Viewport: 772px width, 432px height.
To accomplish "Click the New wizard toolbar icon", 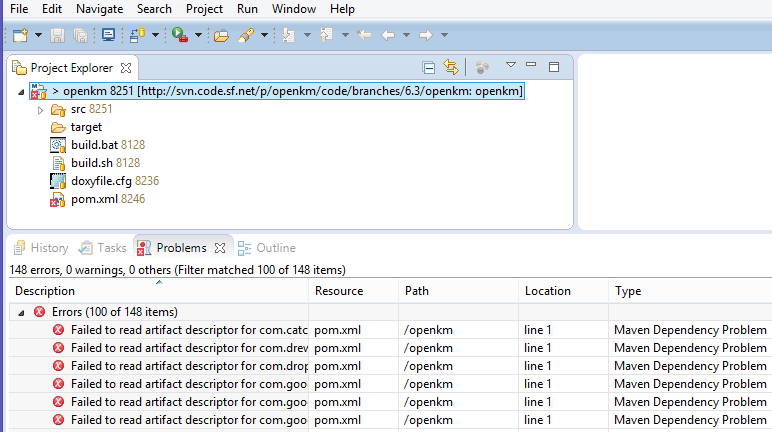I will click(20, 35).
